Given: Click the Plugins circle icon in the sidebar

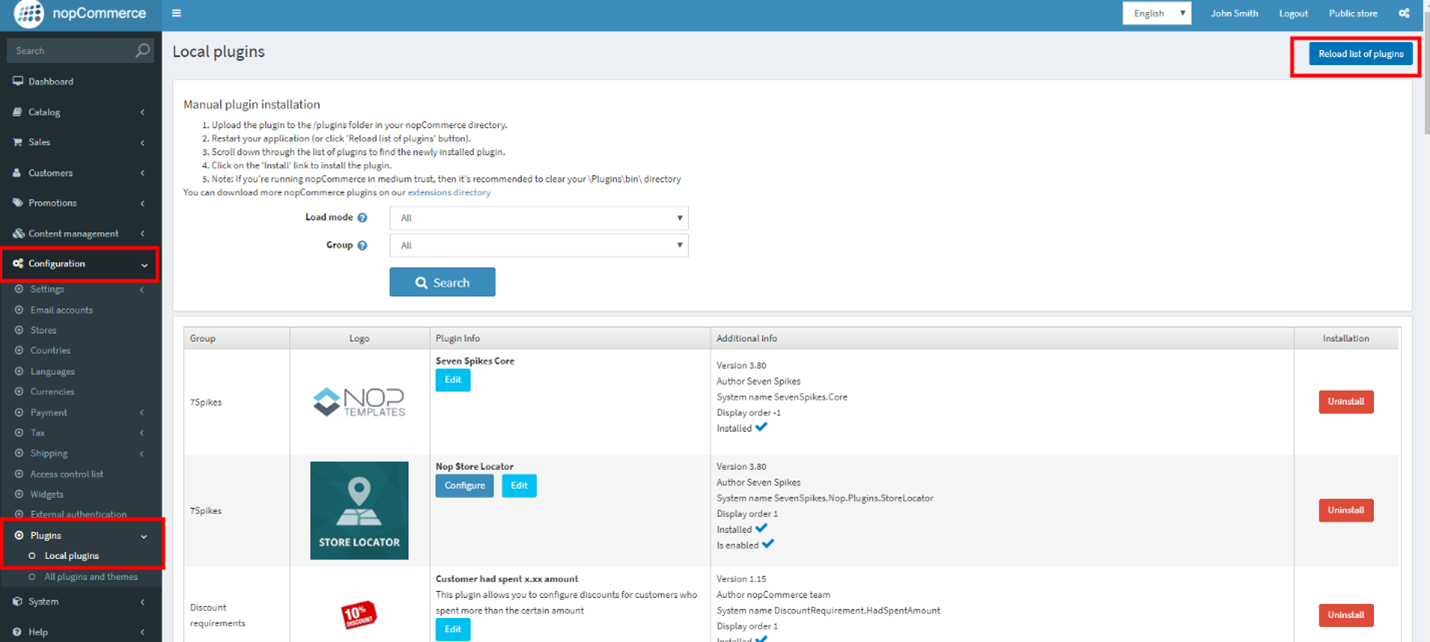Looking at the screenshot, I should (x=19, y=536).
